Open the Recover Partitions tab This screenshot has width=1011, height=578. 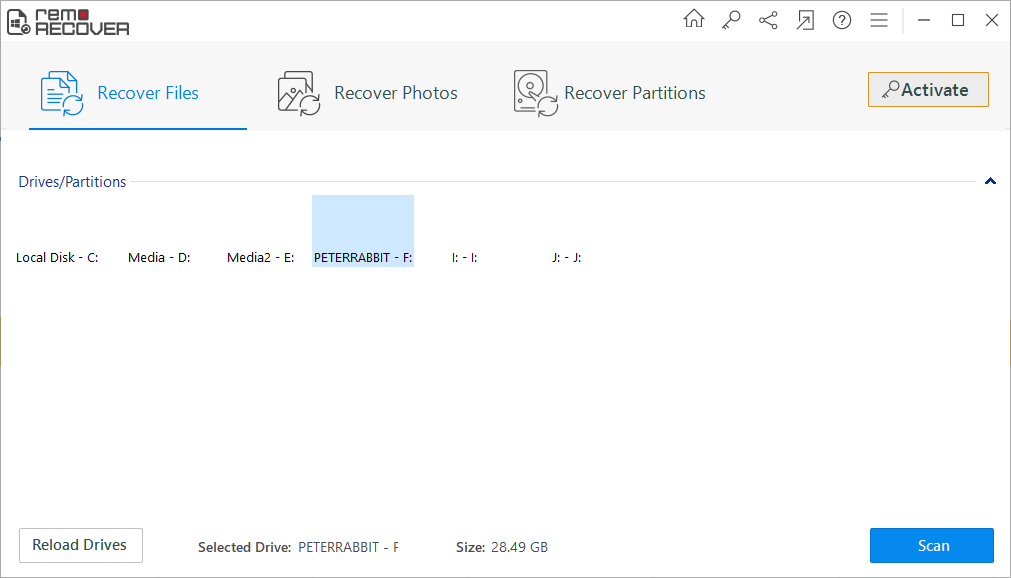610,93
